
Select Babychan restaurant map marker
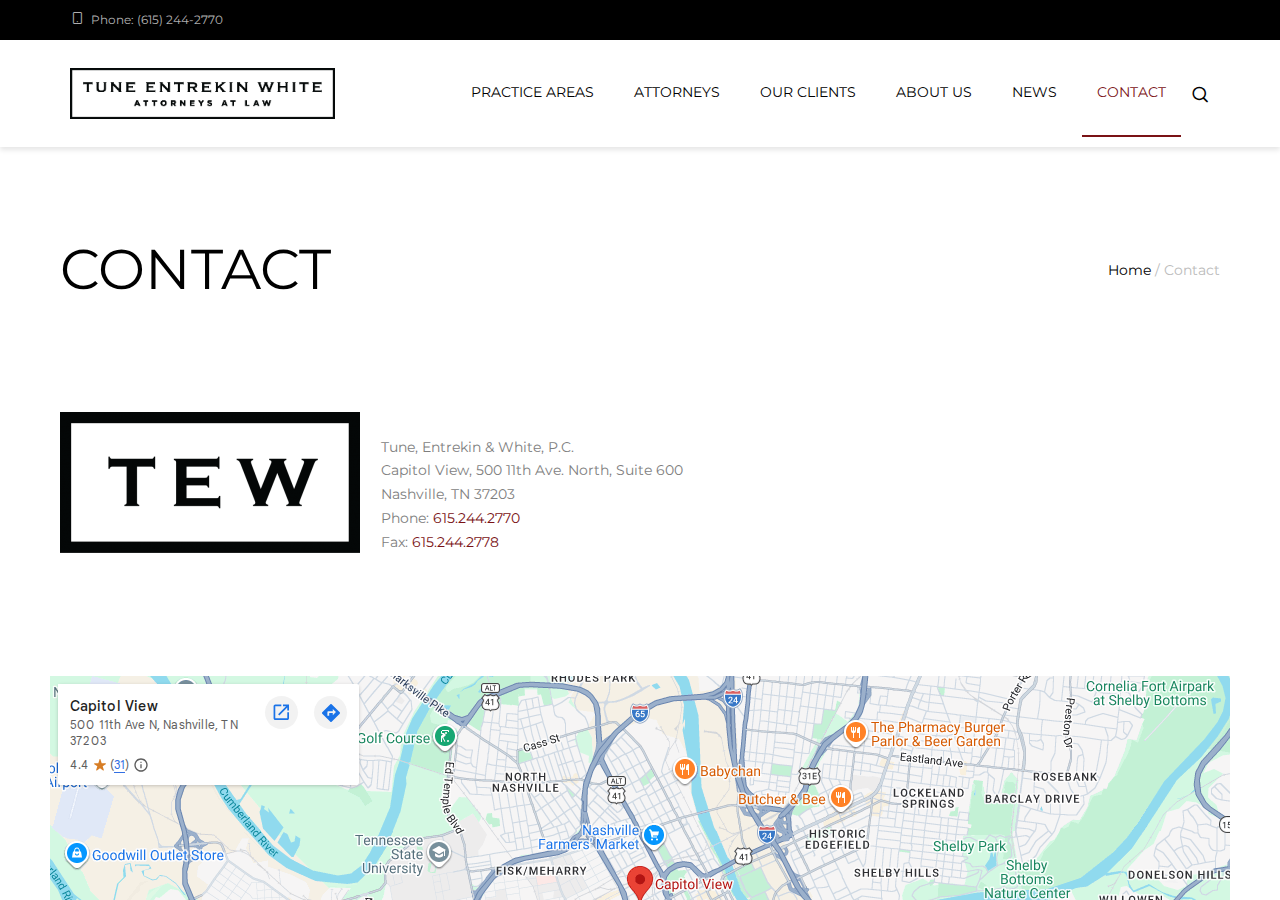pyautogui.click(x=685, y=769)
